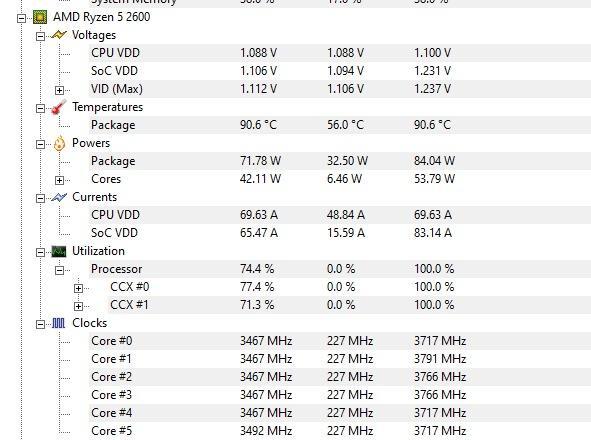Expand CCX #0 utilization details

[x=78, y=288]
